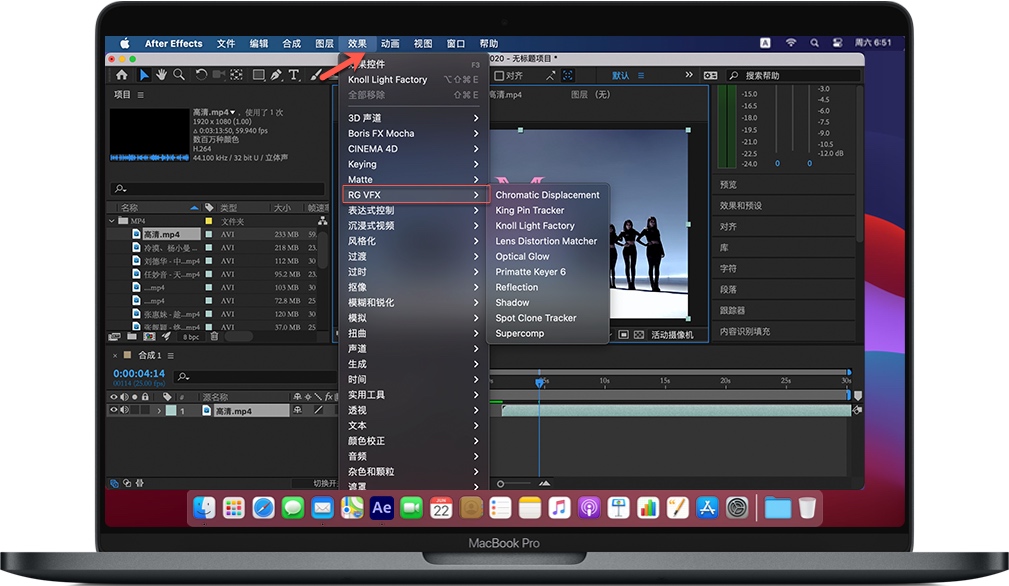
Task: Expand the 高清.mp4 layer properties arrow
Action: (x=160, y=410)
